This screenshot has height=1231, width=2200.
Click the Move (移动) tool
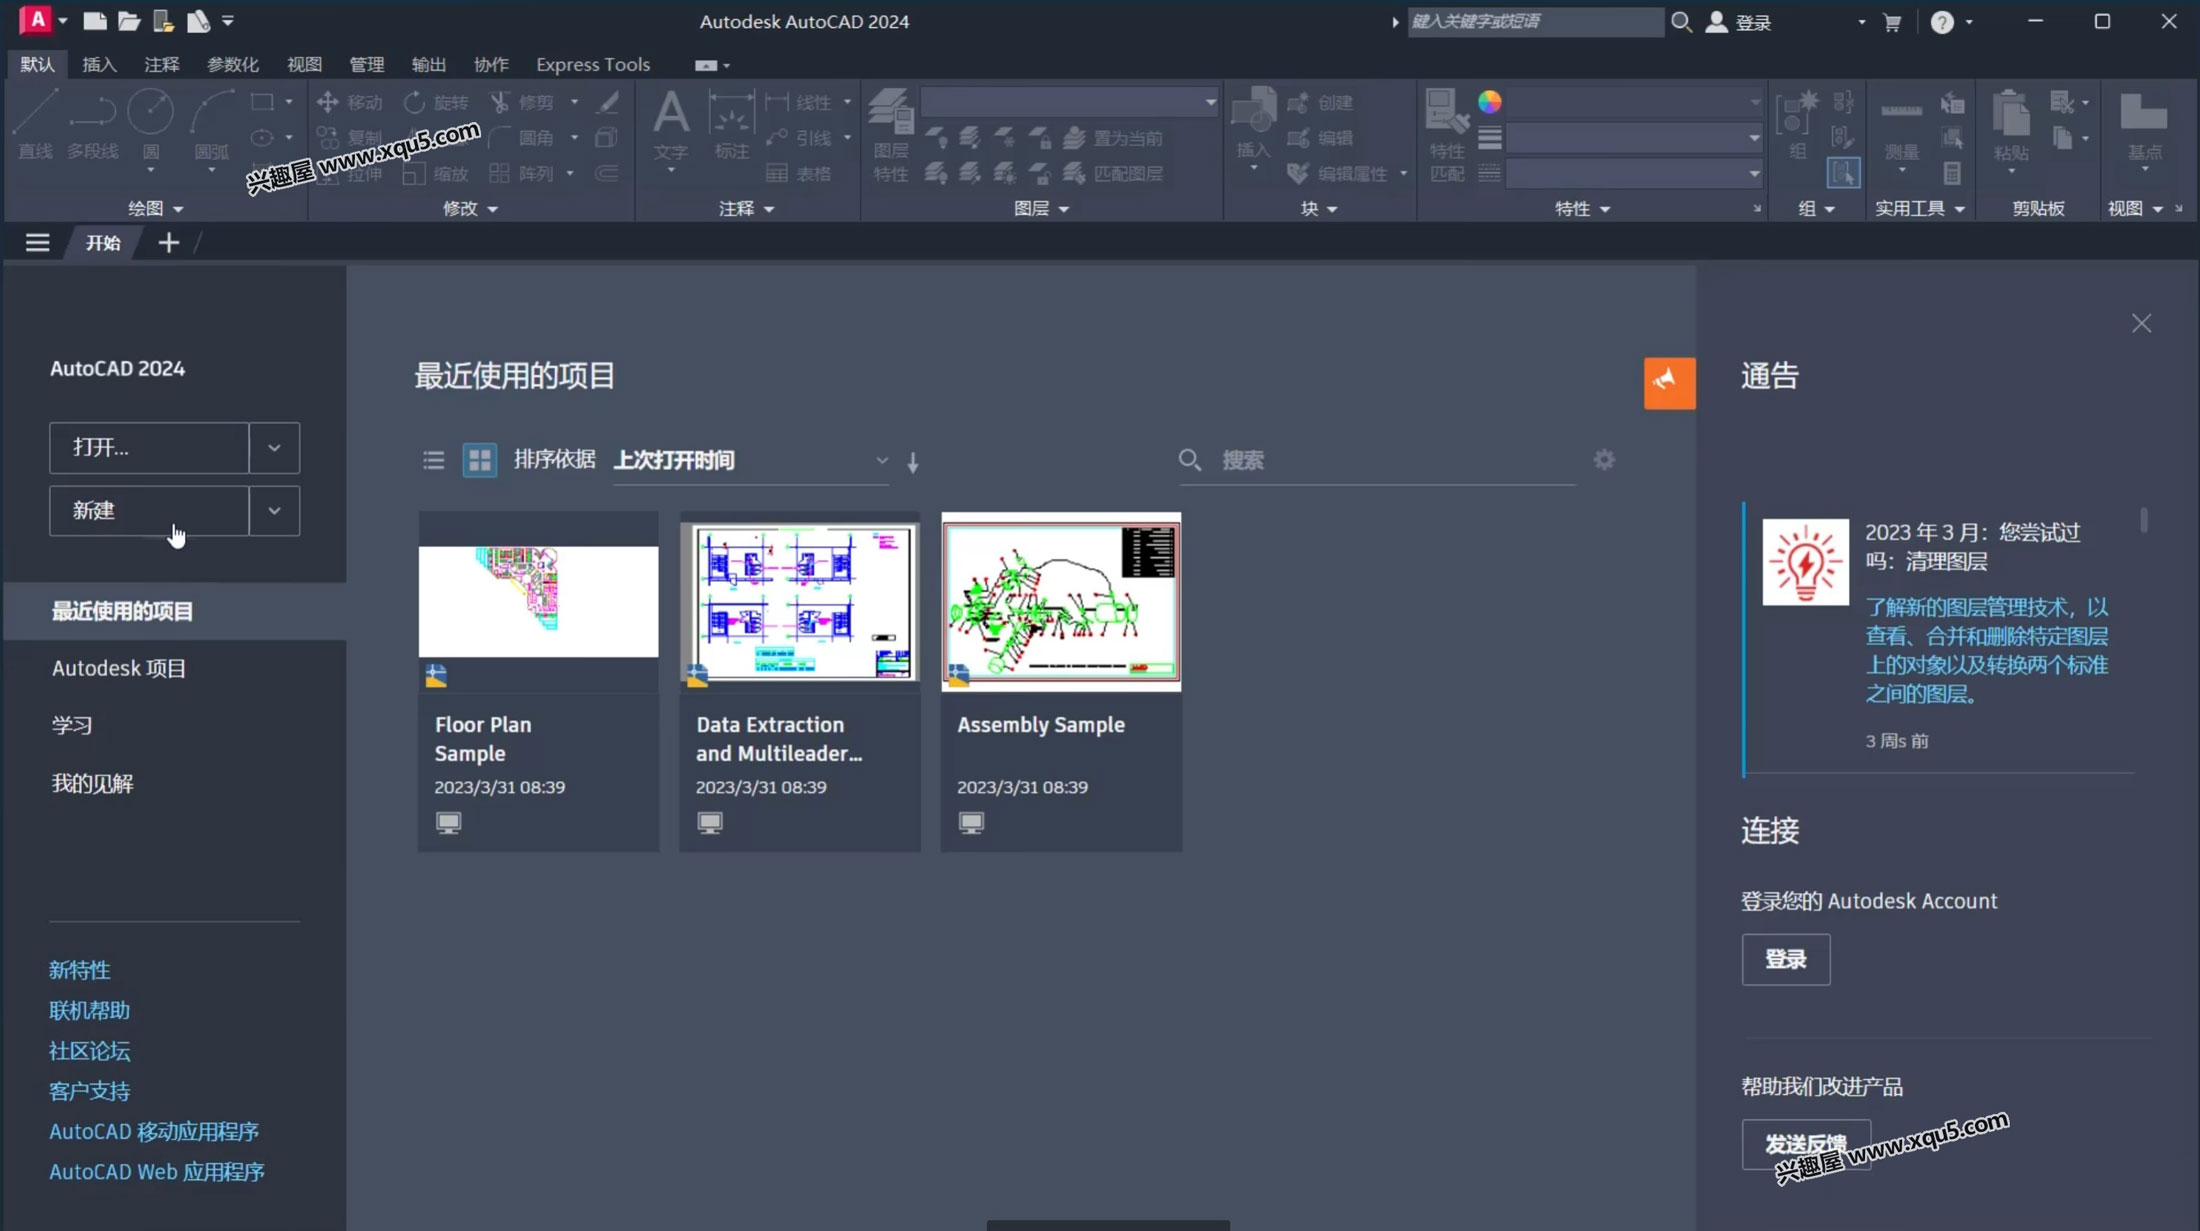(x=350, y=102)
